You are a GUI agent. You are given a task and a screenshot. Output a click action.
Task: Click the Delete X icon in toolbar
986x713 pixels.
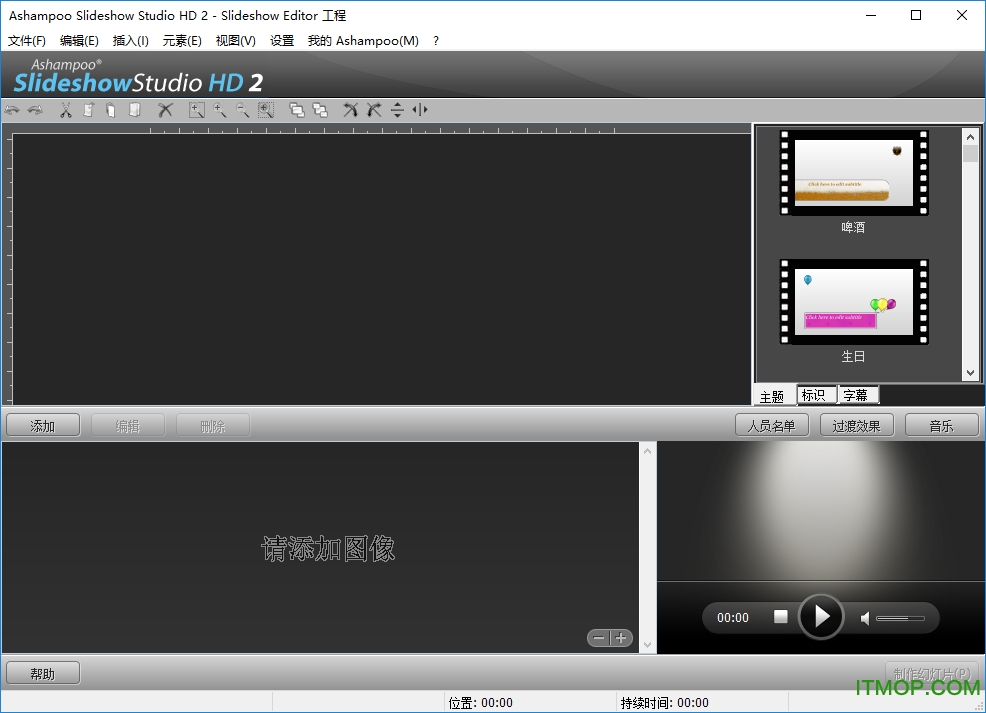(x=165, y=110)
